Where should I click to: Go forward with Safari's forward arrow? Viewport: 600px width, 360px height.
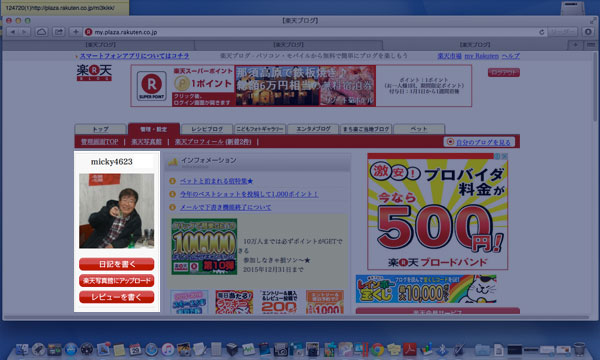click(x=24, y=32)
